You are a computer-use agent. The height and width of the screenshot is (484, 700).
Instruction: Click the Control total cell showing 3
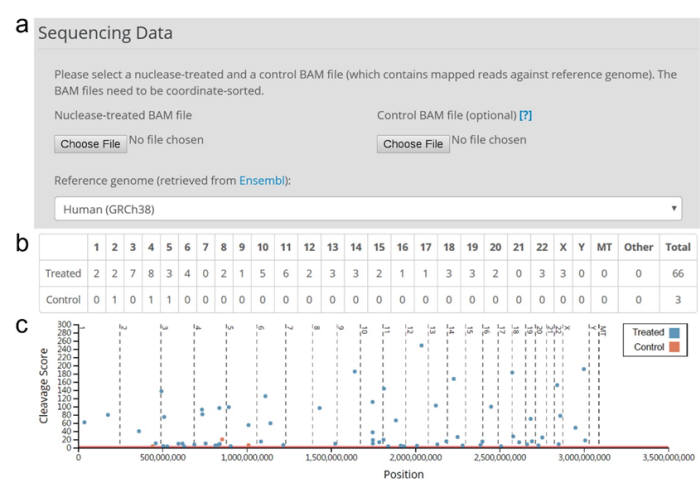click(x=676, y=298)
